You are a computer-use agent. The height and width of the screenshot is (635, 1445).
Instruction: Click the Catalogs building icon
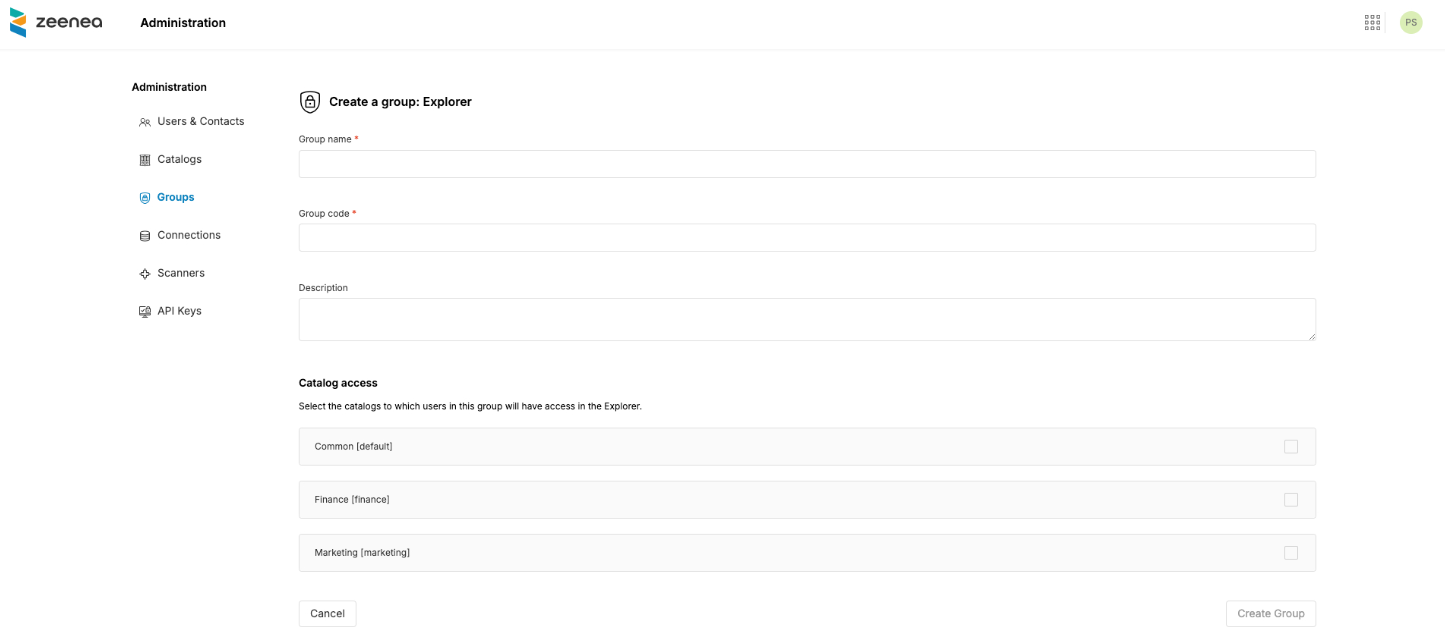145,160
